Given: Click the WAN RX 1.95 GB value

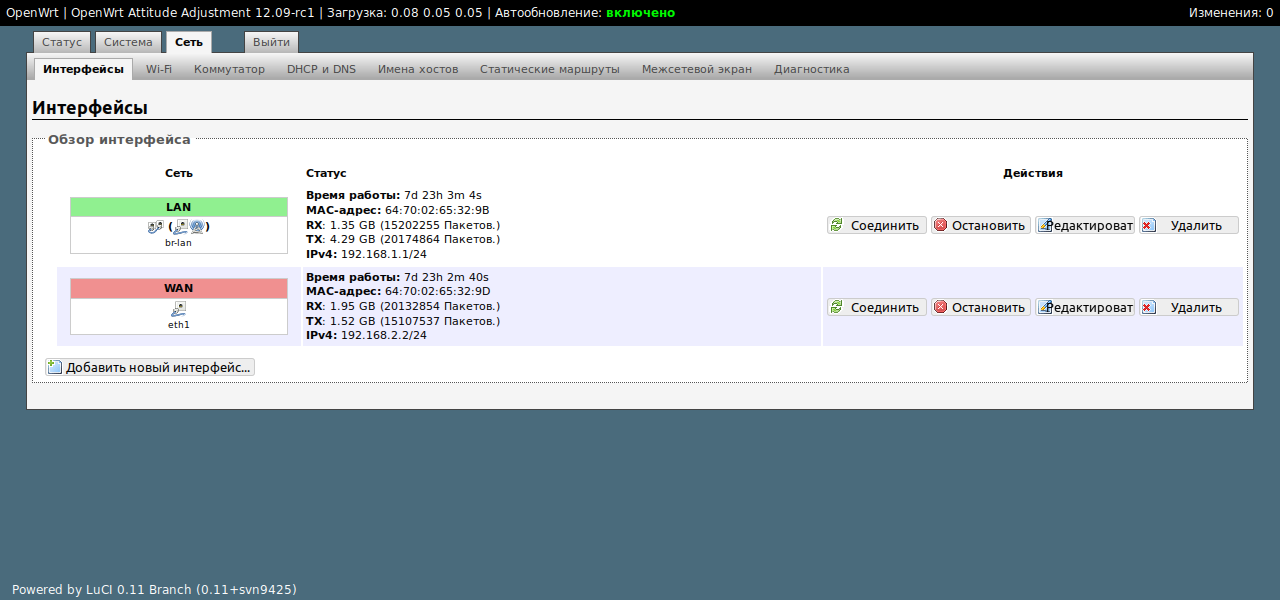Looking at the screenshot, I should point(415,306).
